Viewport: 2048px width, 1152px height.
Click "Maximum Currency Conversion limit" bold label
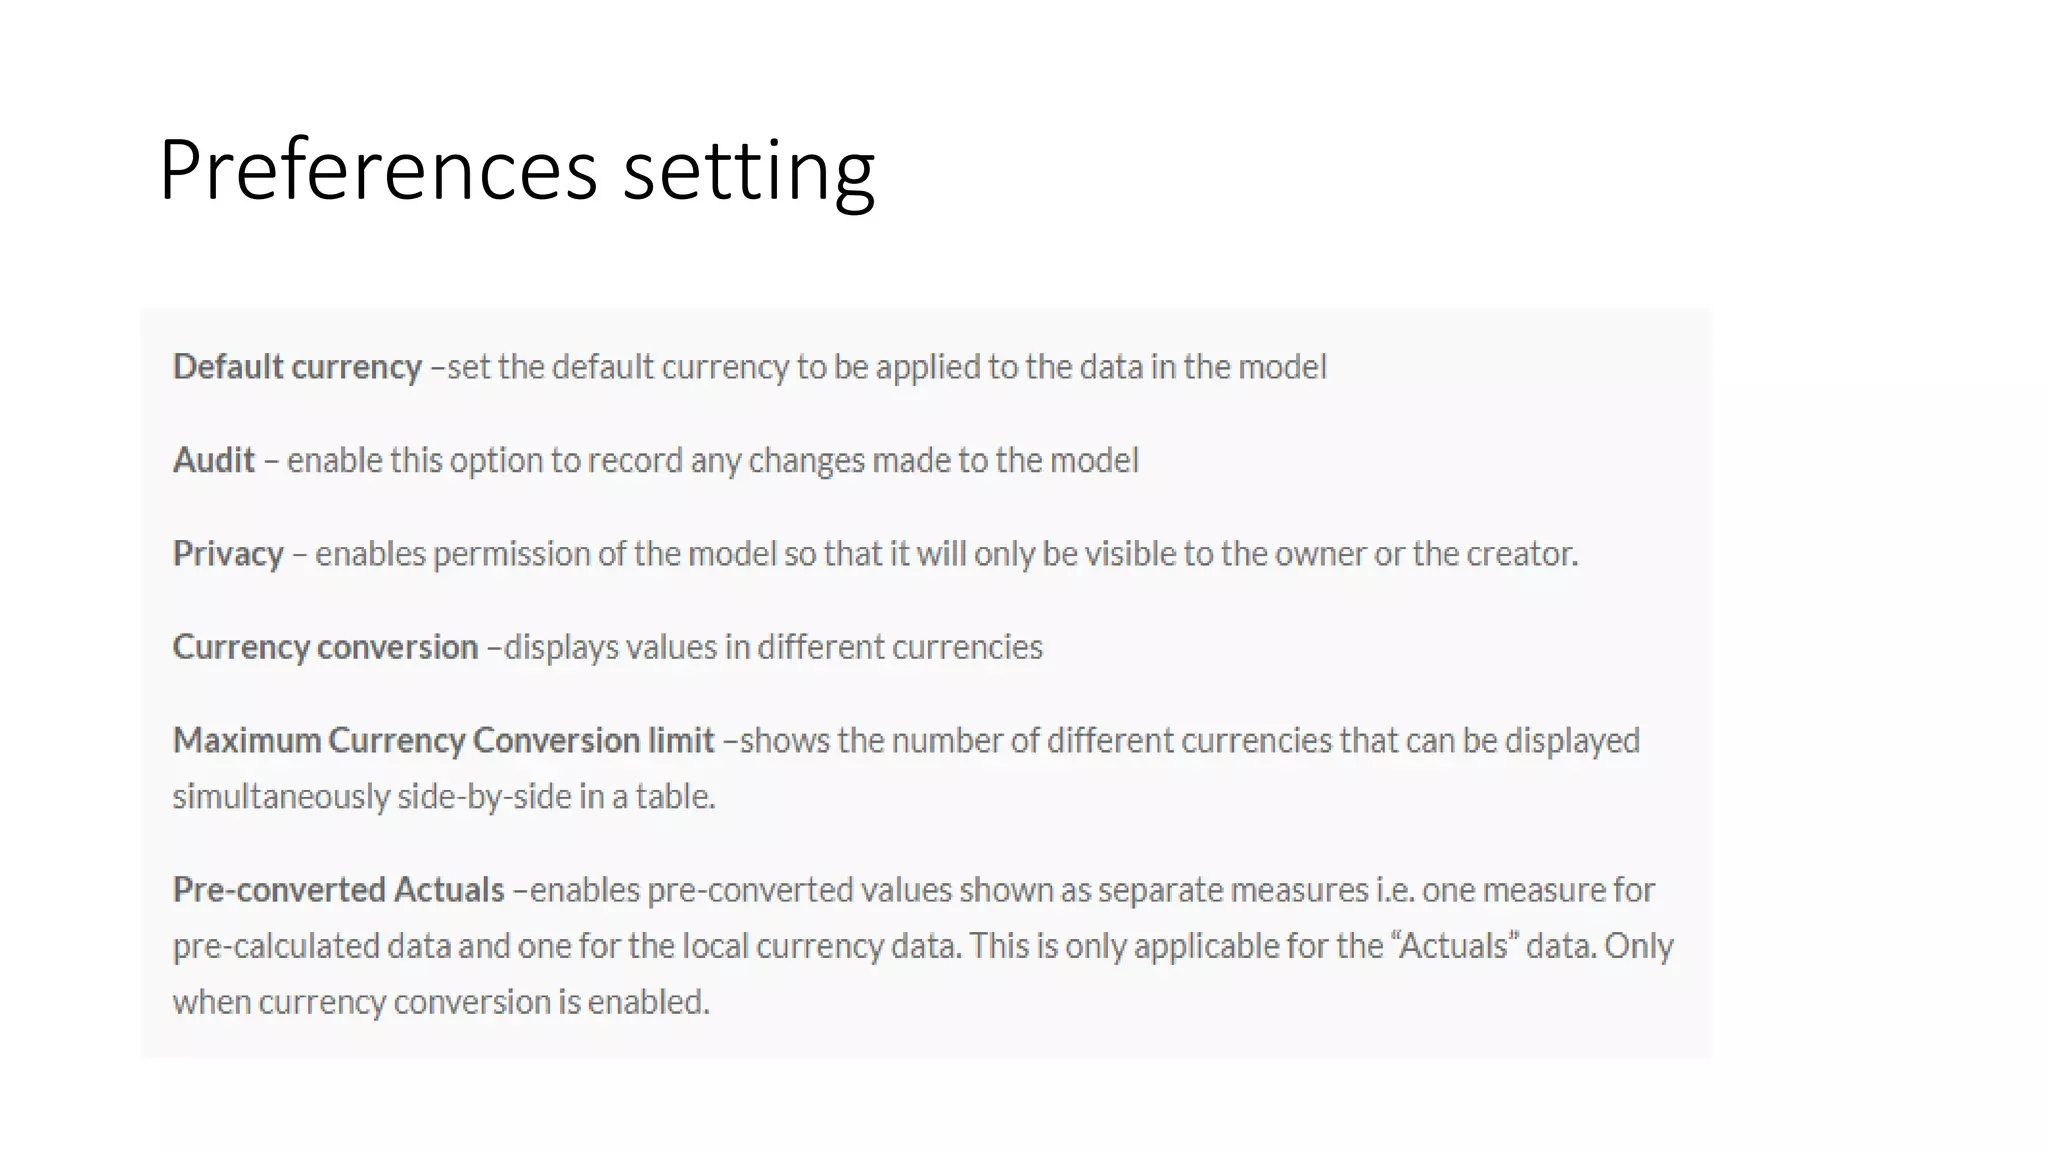click(x=443, y=740)
